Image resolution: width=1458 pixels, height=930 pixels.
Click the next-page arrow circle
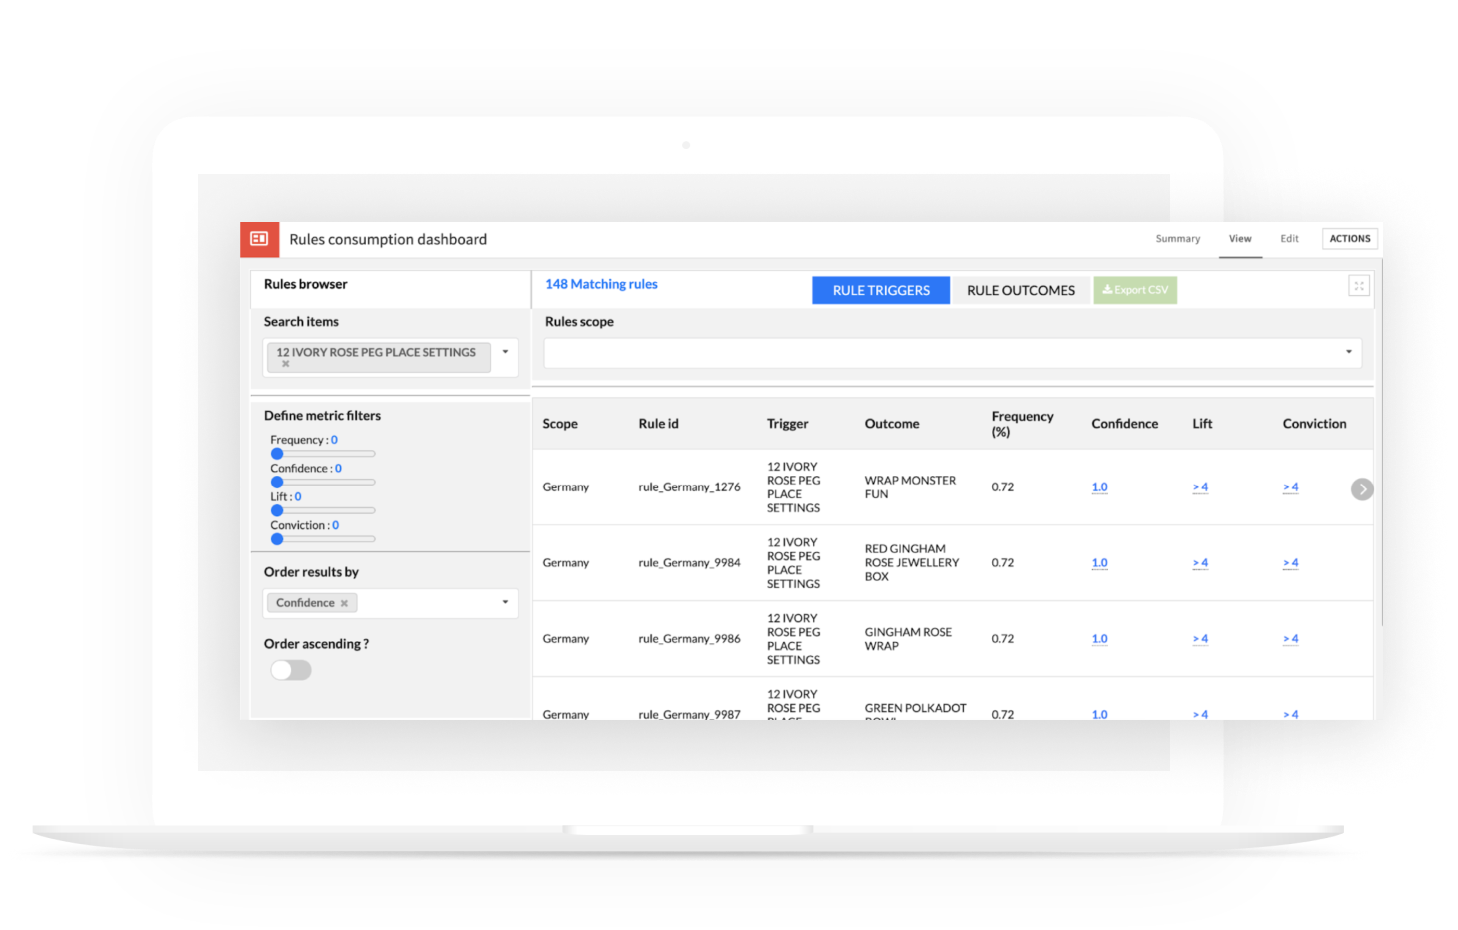pyautogui.click(x=1361, y=489)
